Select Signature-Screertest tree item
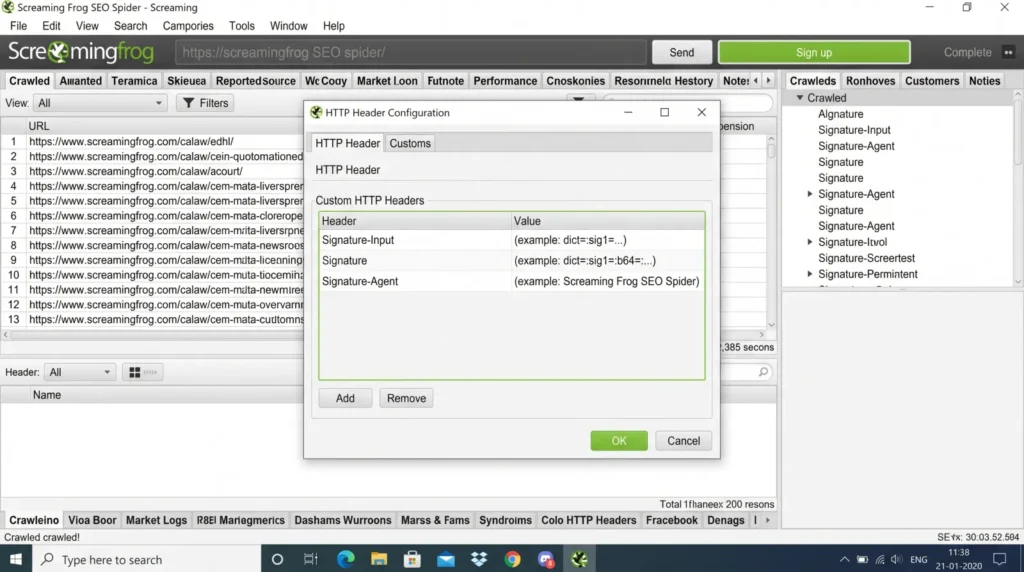Viewport: 1024px width, 572px height. point(866,258)
